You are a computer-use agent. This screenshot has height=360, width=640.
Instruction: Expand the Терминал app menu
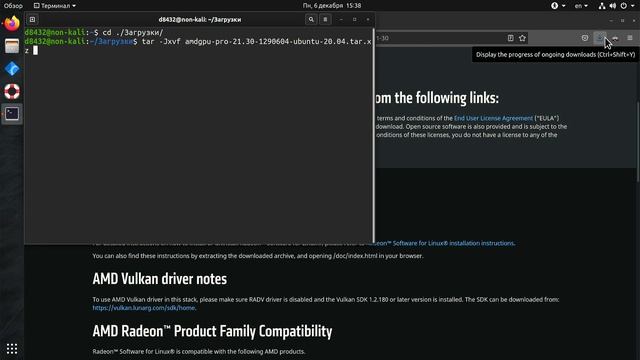(55, 6)
